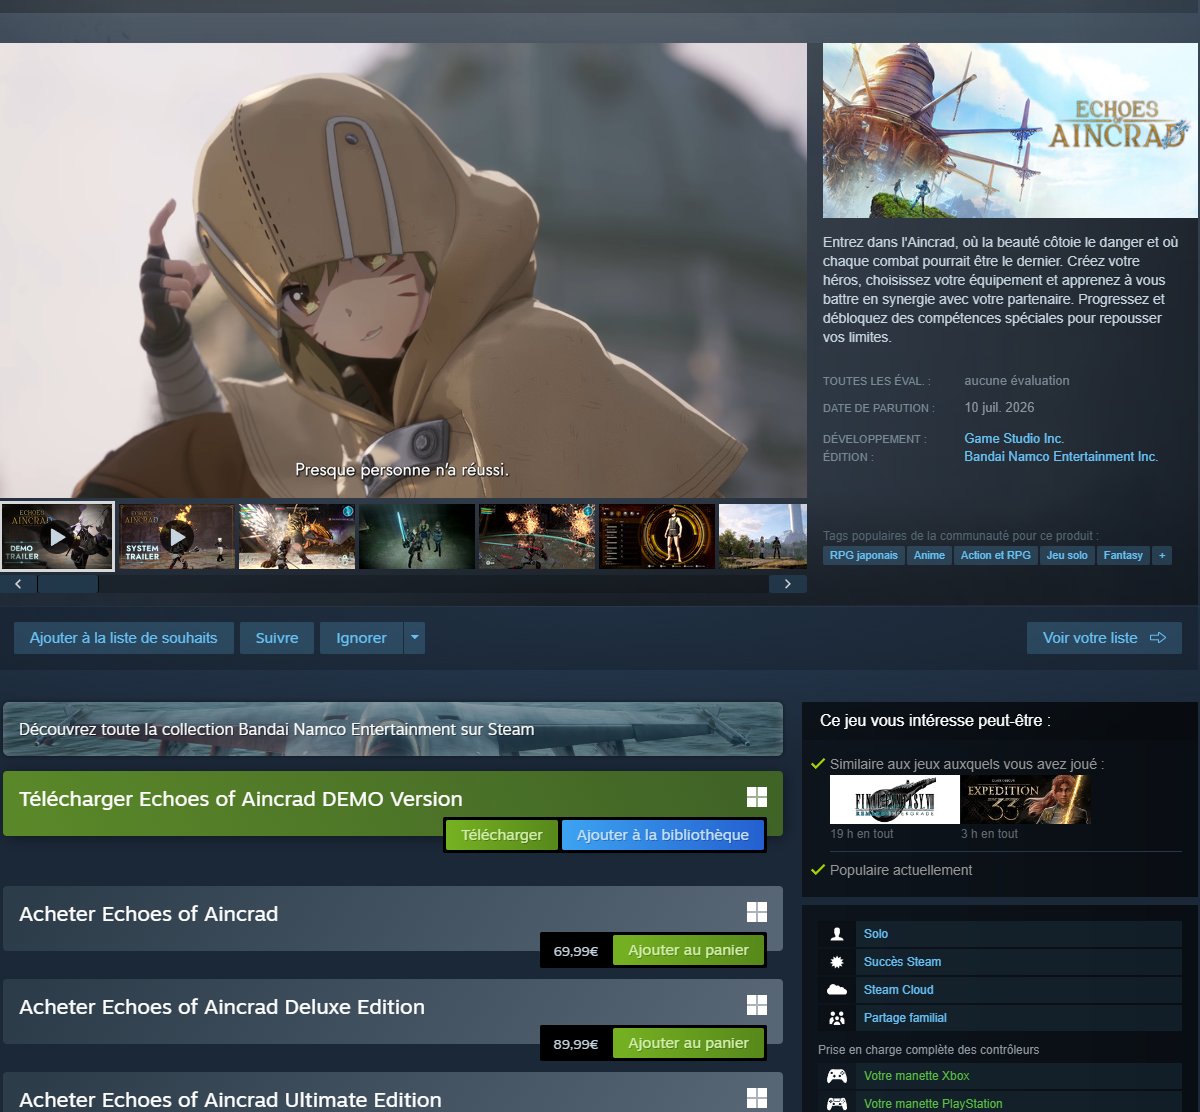Click Windows icon on Deluxe Edition row
The height and width of the screenshot is (1112, 1200).
click(757, 1005)
